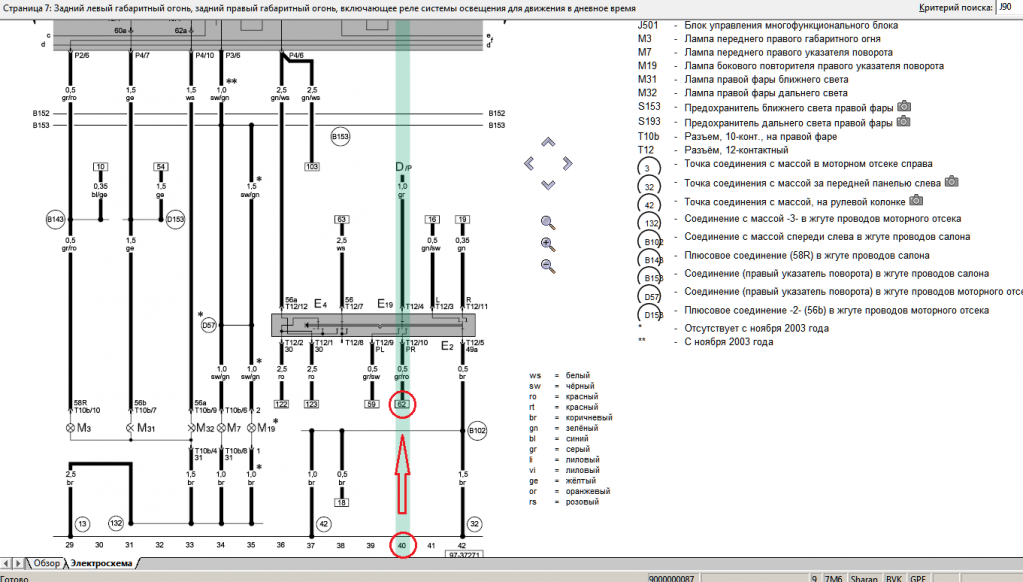The height and width of the screenshot is (582, 1023).
Task: Jump to current track reference 103
Action: point(312,166)
